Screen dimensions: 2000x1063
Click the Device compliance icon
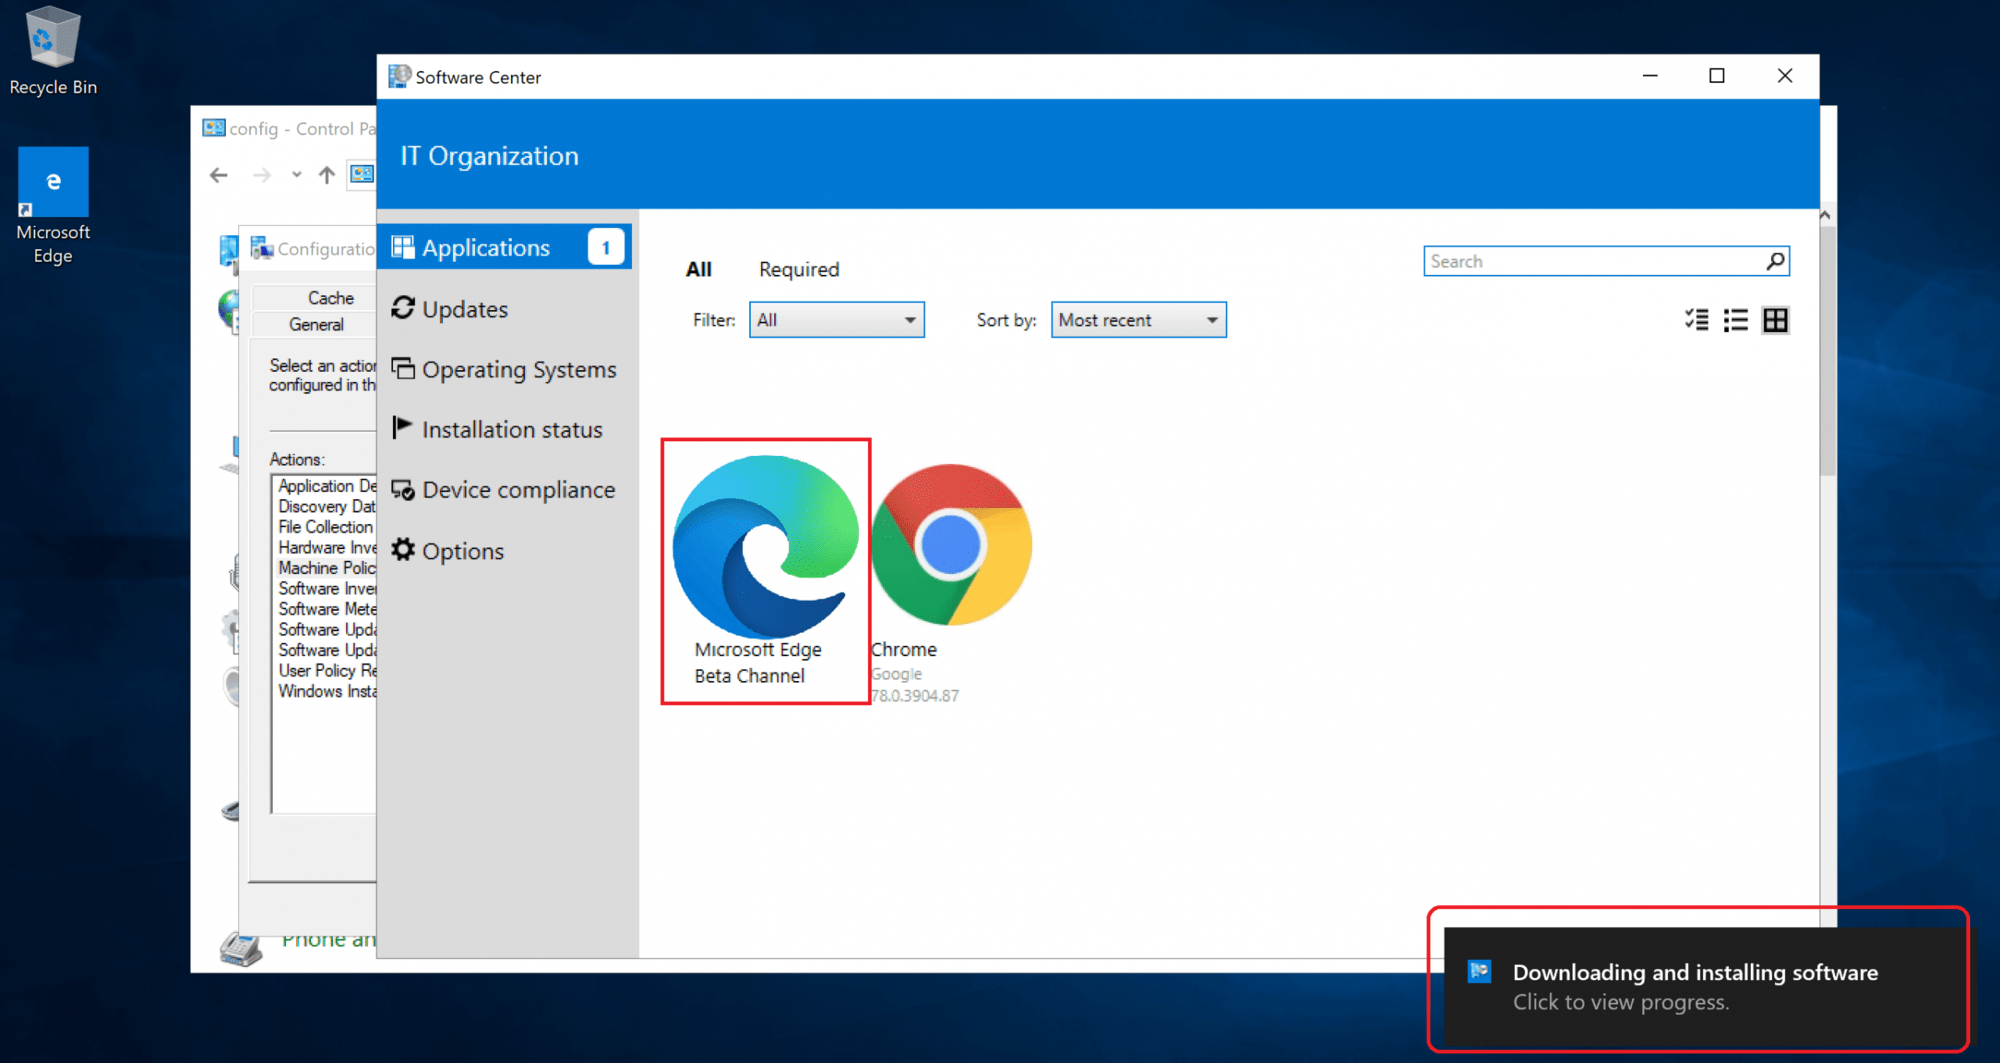pyautogui.click(x=403, y=489)
